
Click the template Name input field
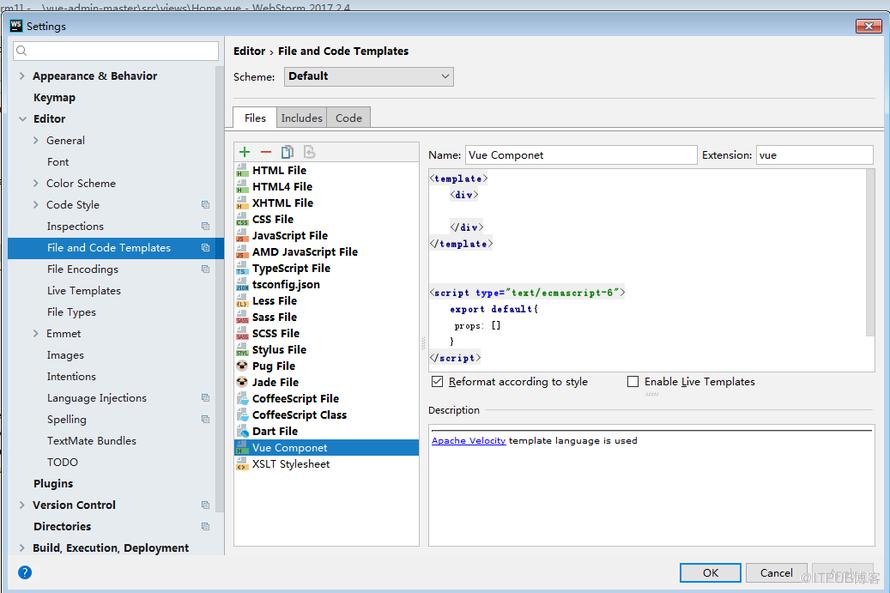(x=581, y=155)
